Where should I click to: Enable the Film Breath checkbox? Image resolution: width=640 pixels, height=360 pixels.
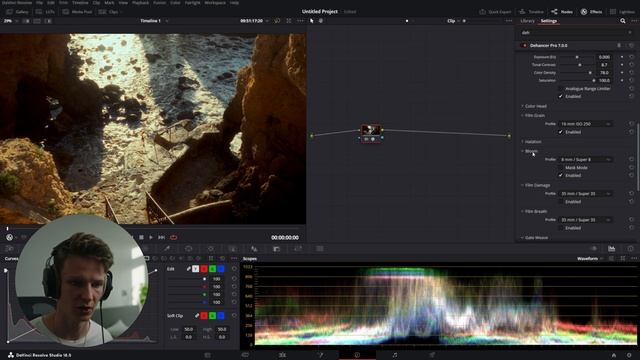pyautogui.click(x=560, y=228)
